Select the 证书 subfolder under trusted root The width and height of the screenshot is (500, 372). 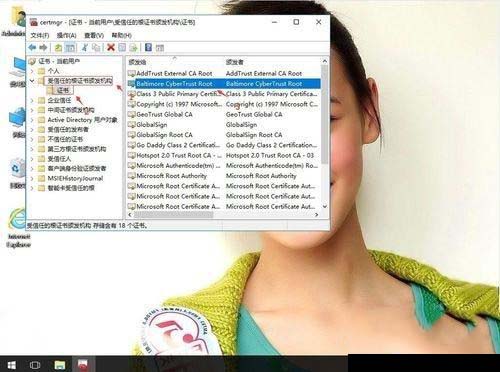tap(63, 90)
